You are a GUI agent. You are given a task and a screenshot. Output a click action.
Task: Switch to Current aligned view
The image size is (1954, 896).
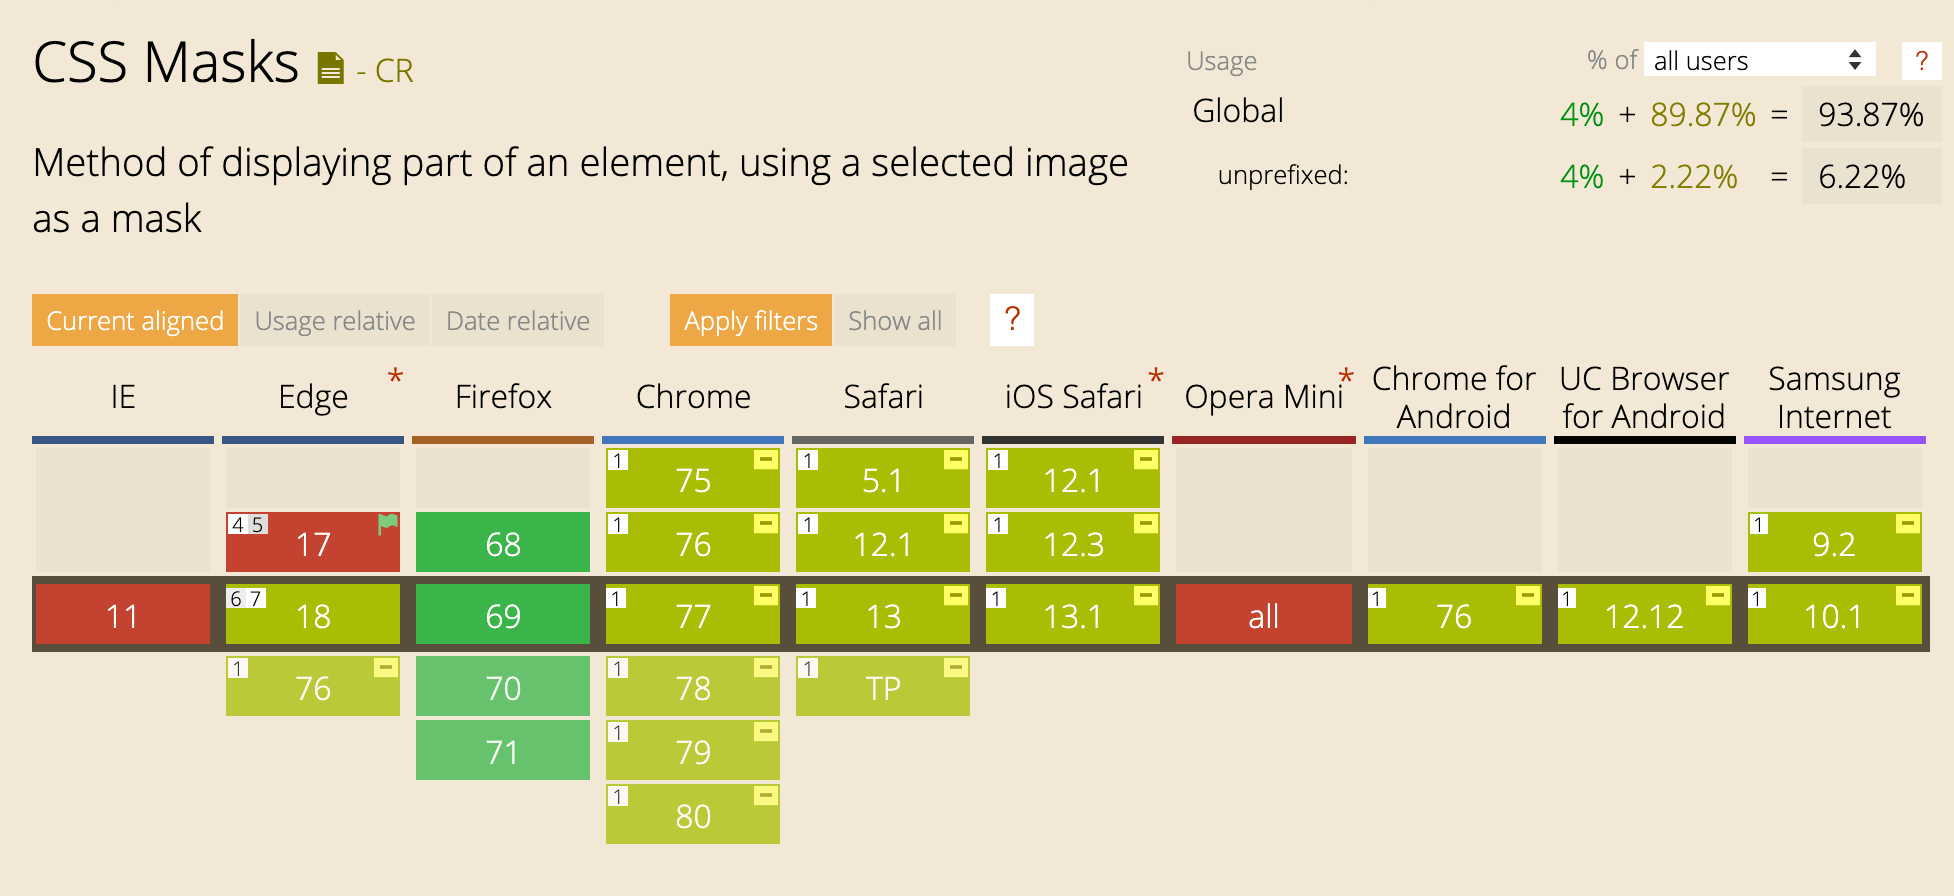coord(135,320)
